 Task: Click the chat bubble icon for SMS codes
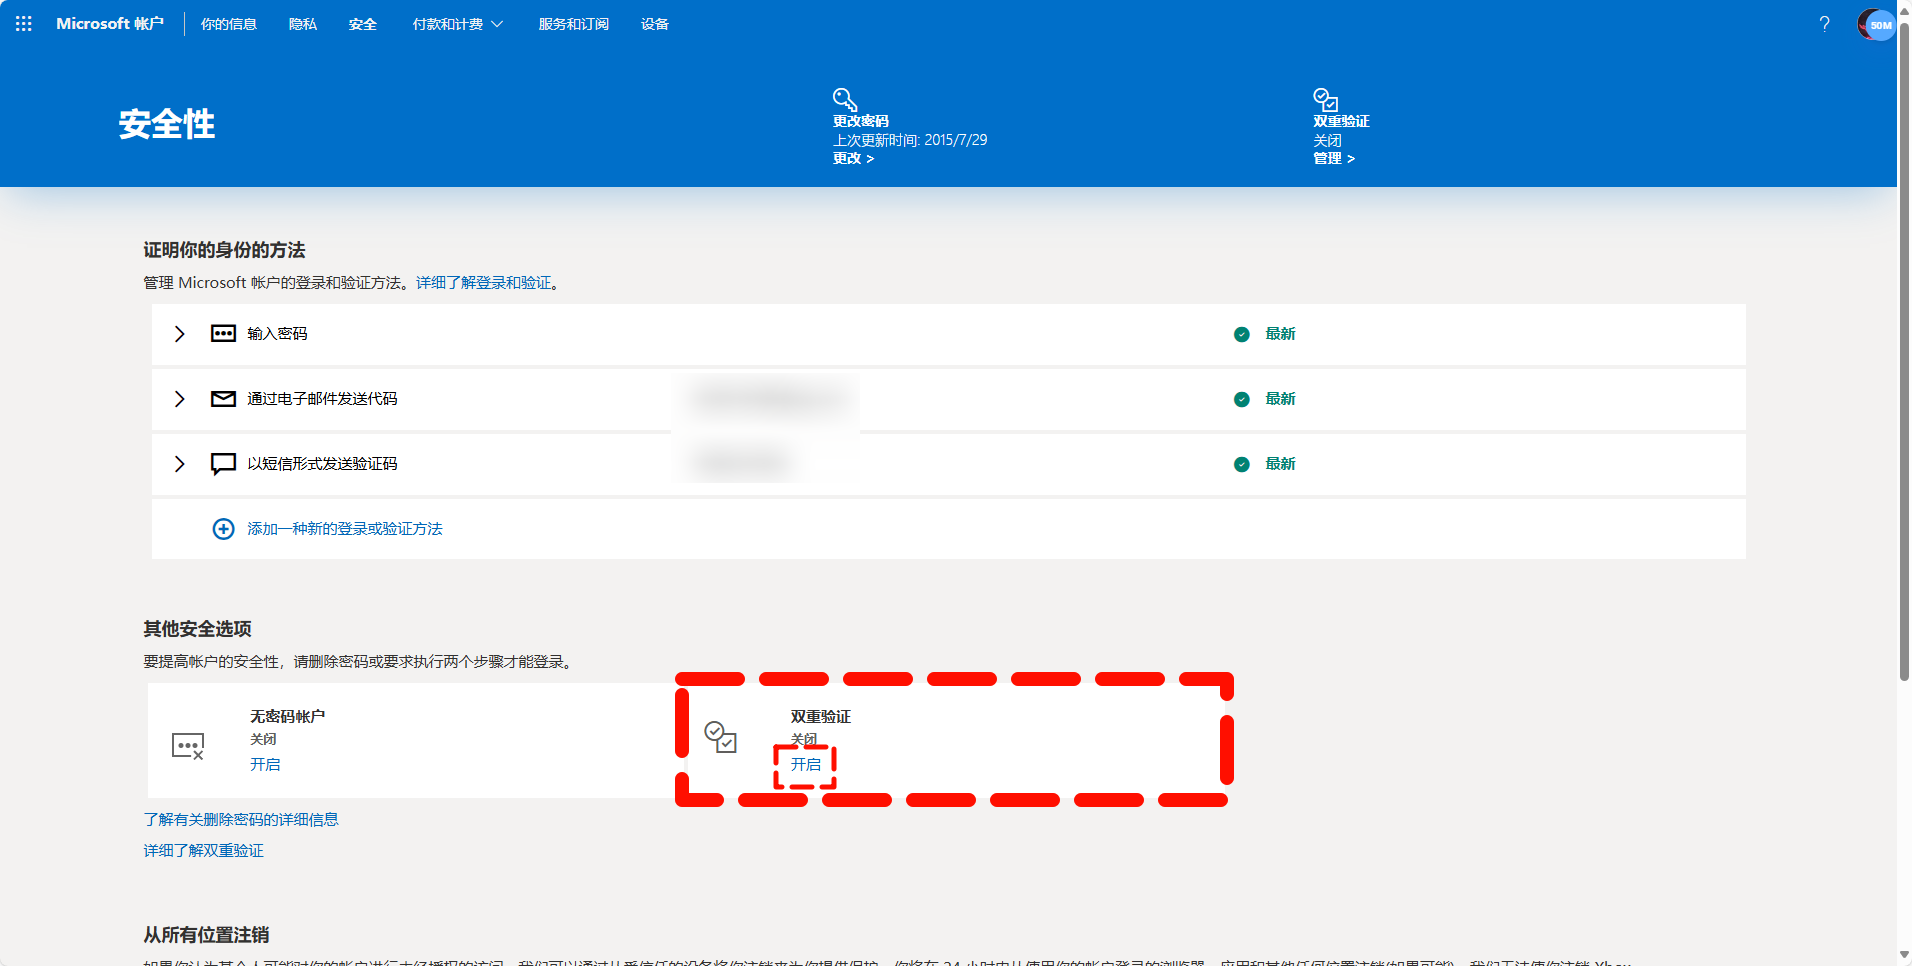223,464
